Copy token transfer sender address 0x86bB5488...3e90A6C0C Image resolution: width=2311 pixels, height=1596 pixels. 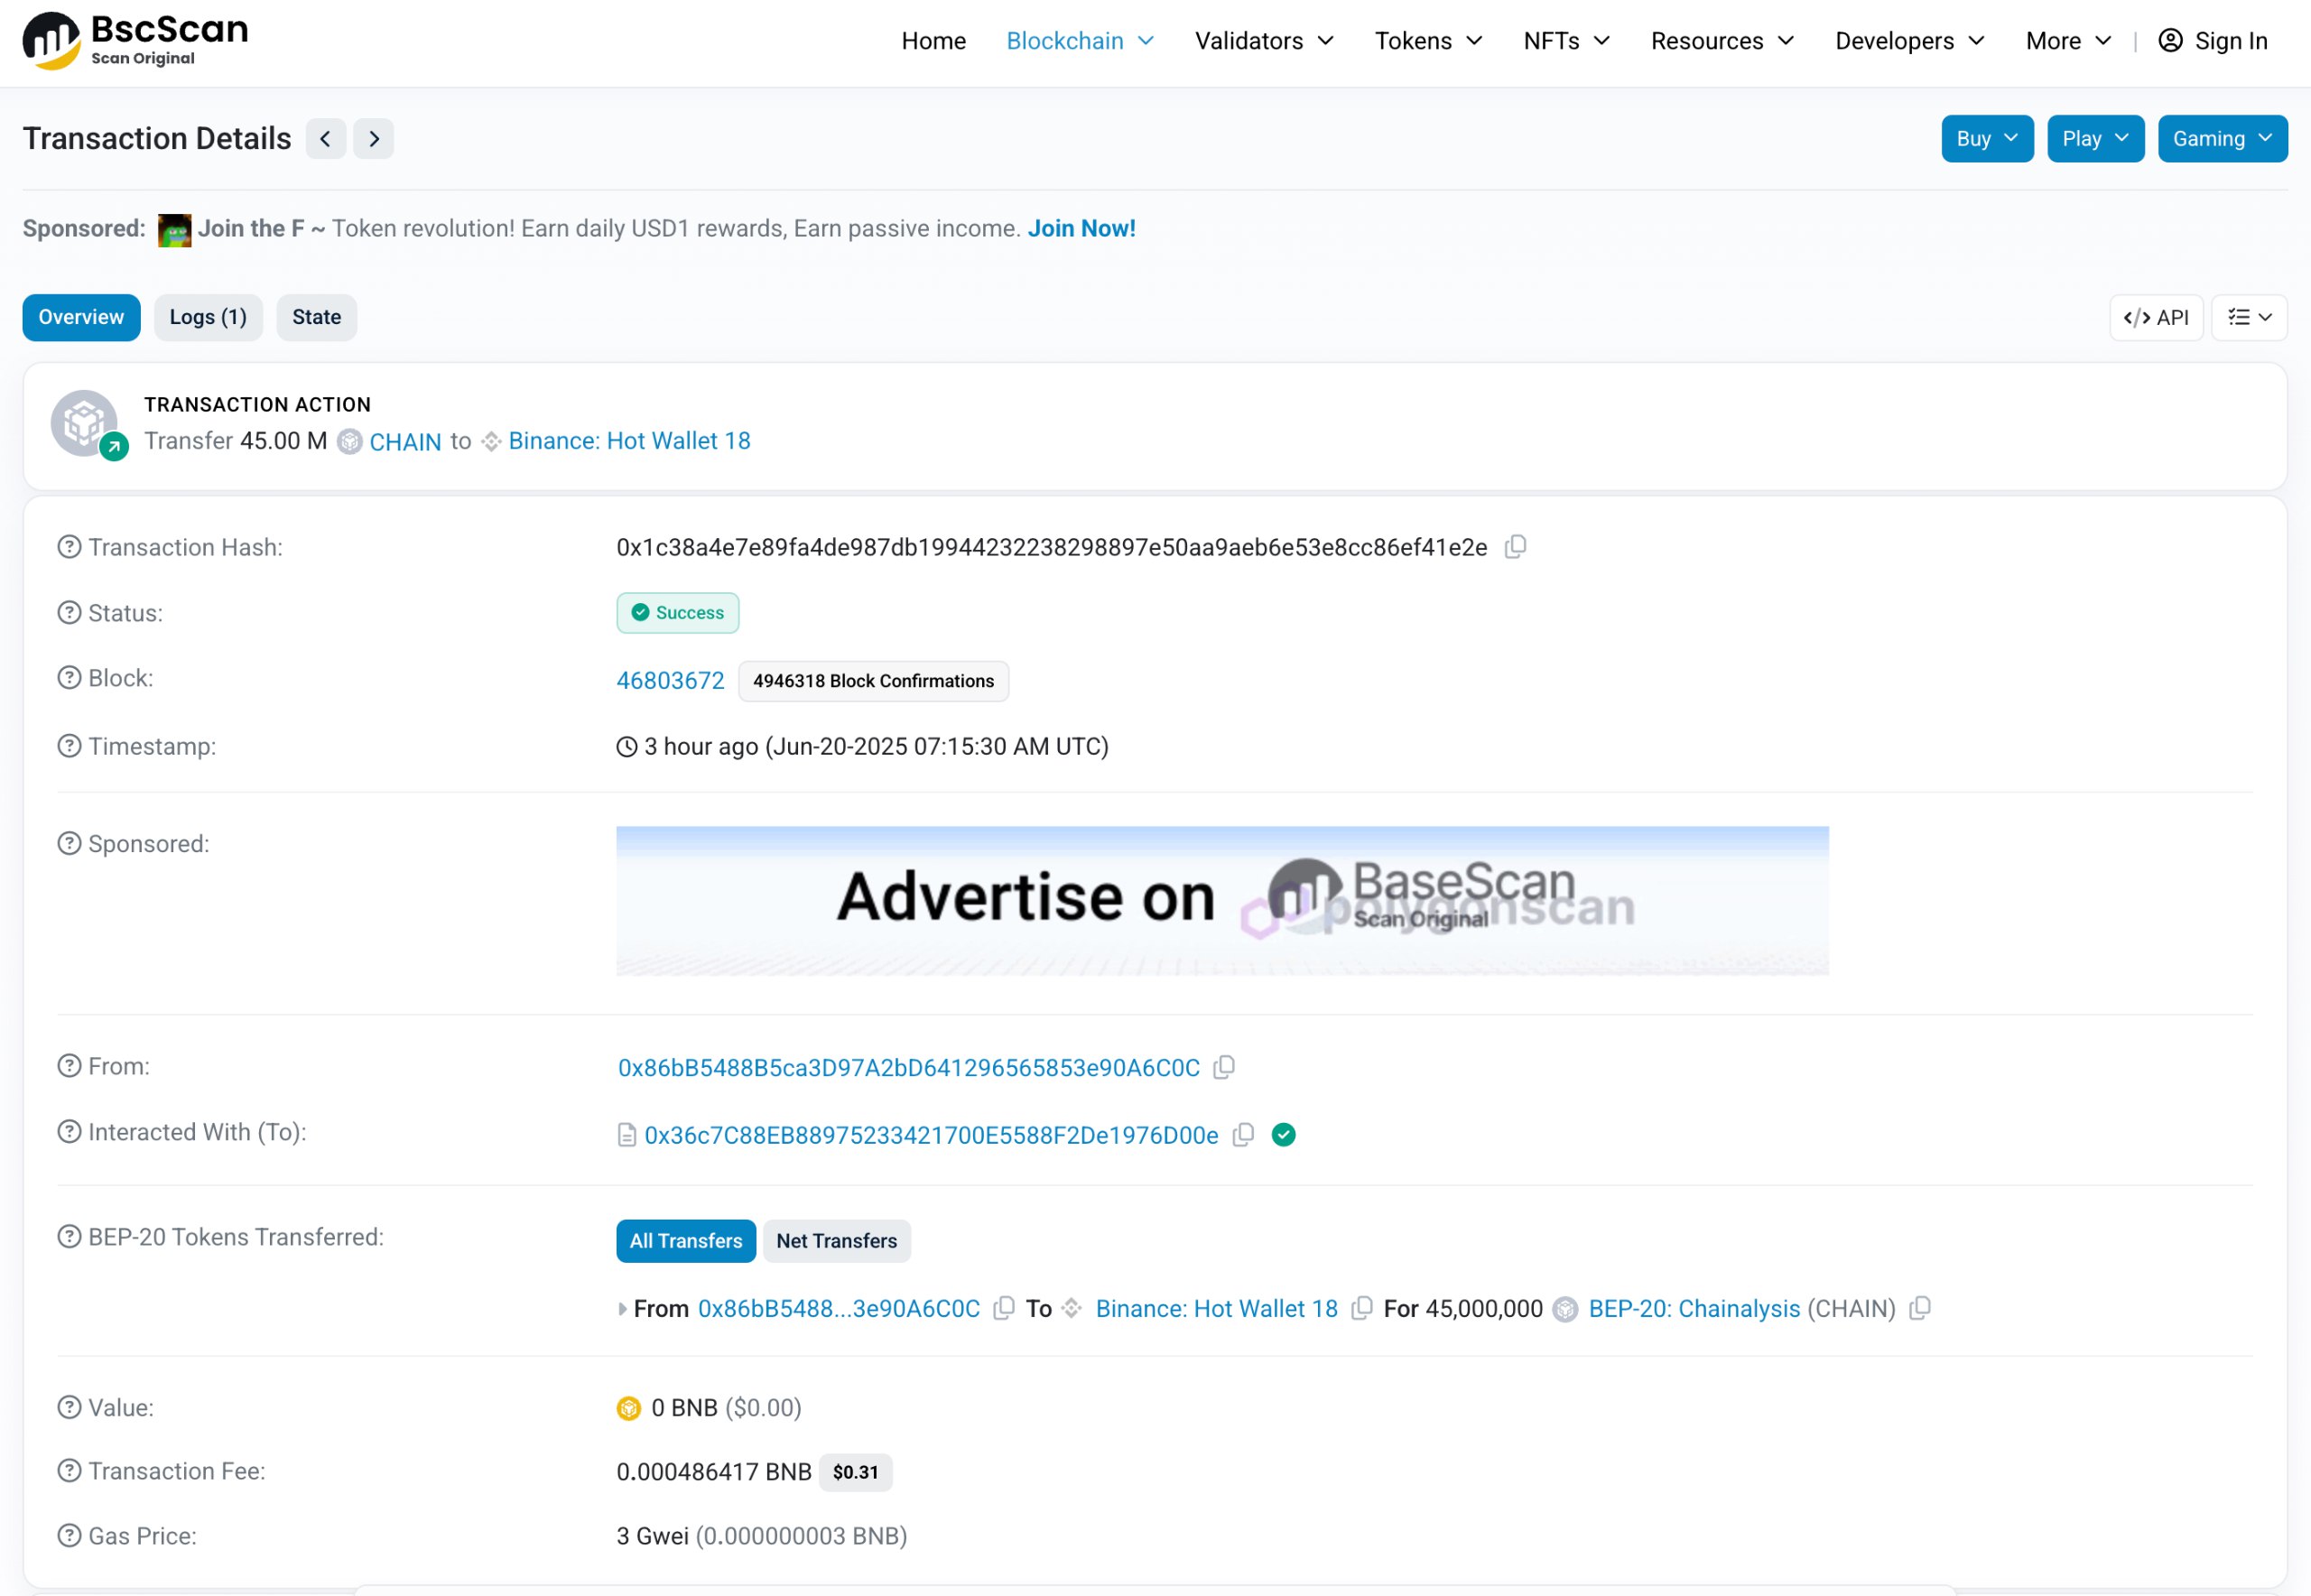1004,1309
